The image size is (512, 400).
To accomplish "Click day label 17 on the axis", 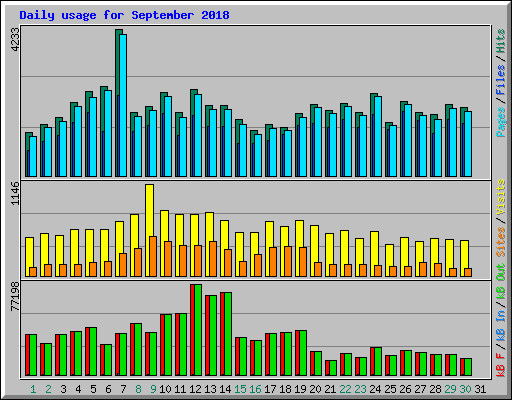I will point(270,389).
